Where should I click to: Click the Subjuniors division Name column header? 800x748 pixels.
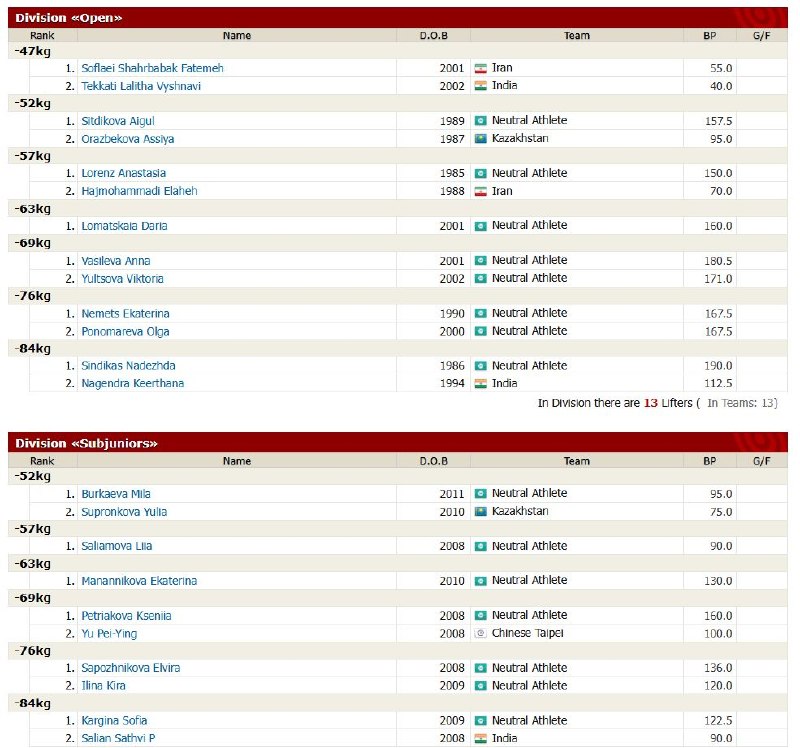point(237,461)
